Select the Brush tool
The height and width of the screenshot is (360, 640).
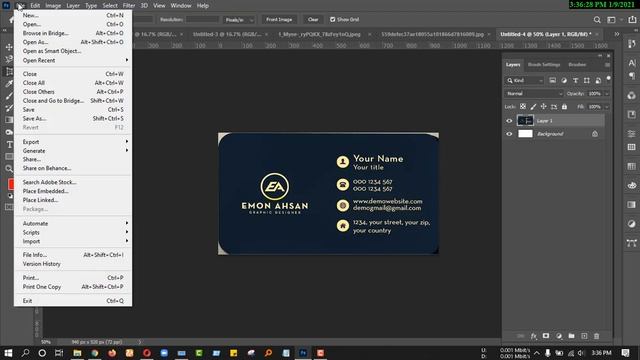click(9, 96)
